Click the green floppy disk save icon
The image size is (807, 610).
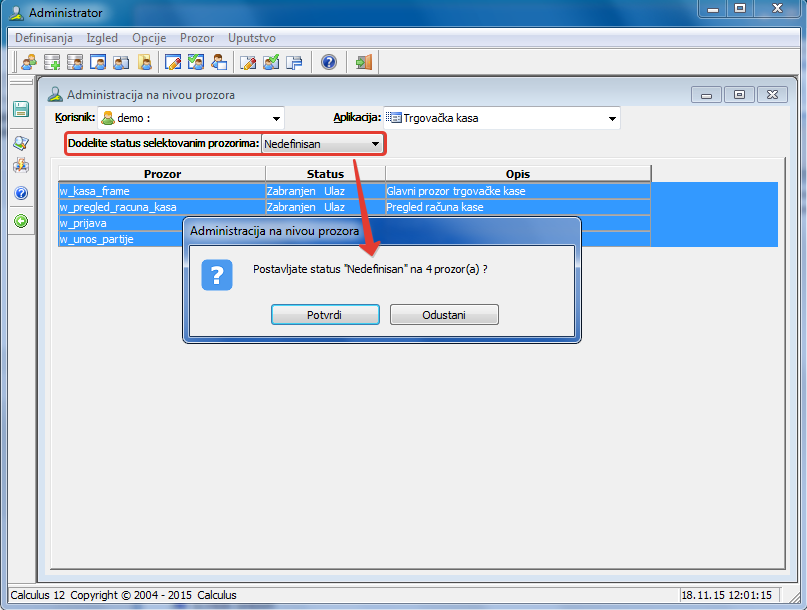(20, 109)
